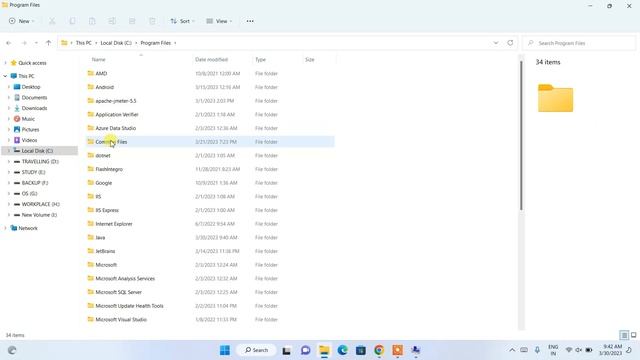Sort by the Size column header

[x=310, y=60]
